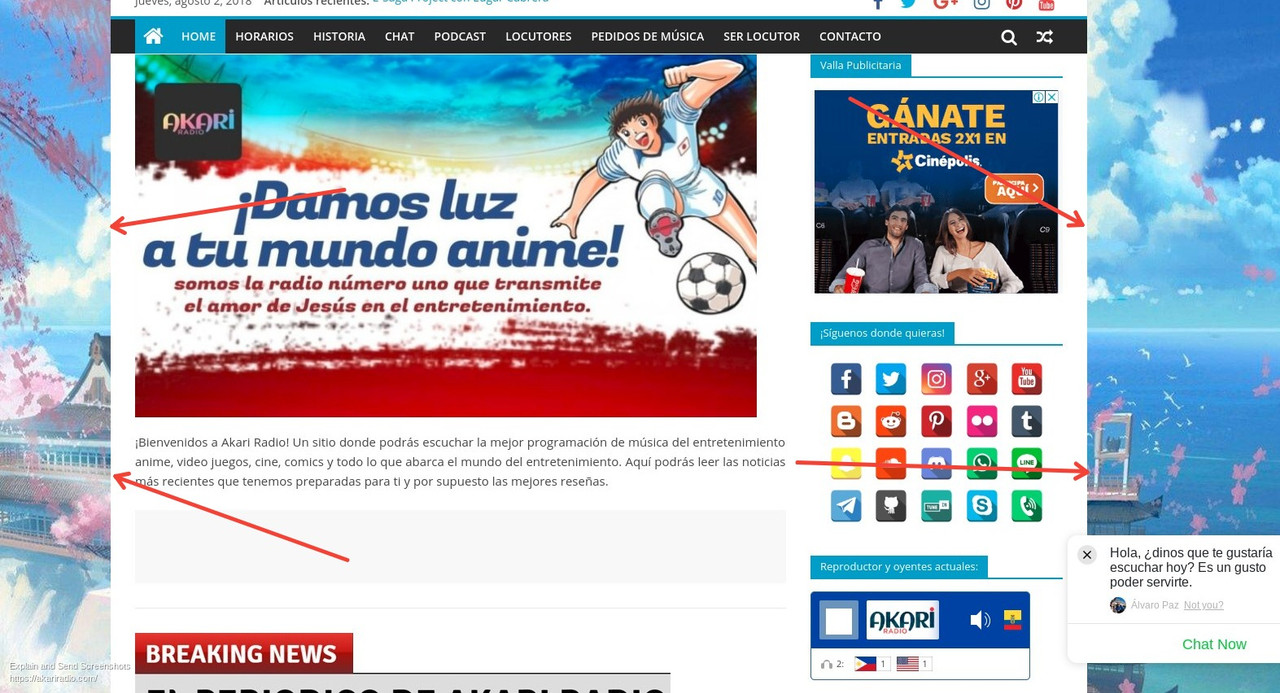Open the Blogger icon
The width and height of the screenshot is (1280, 693).
(846, 421)
